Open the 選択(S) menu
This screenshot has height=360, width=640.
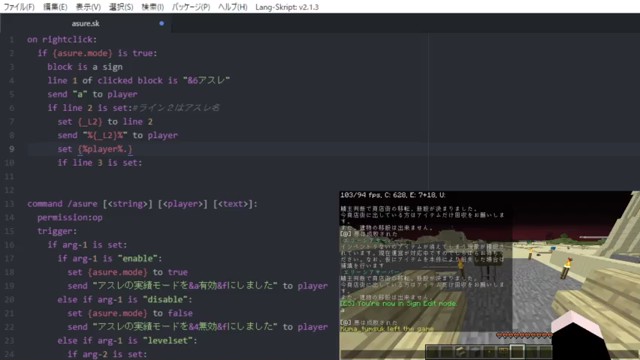pyautogui.click(x=121, y=7)
